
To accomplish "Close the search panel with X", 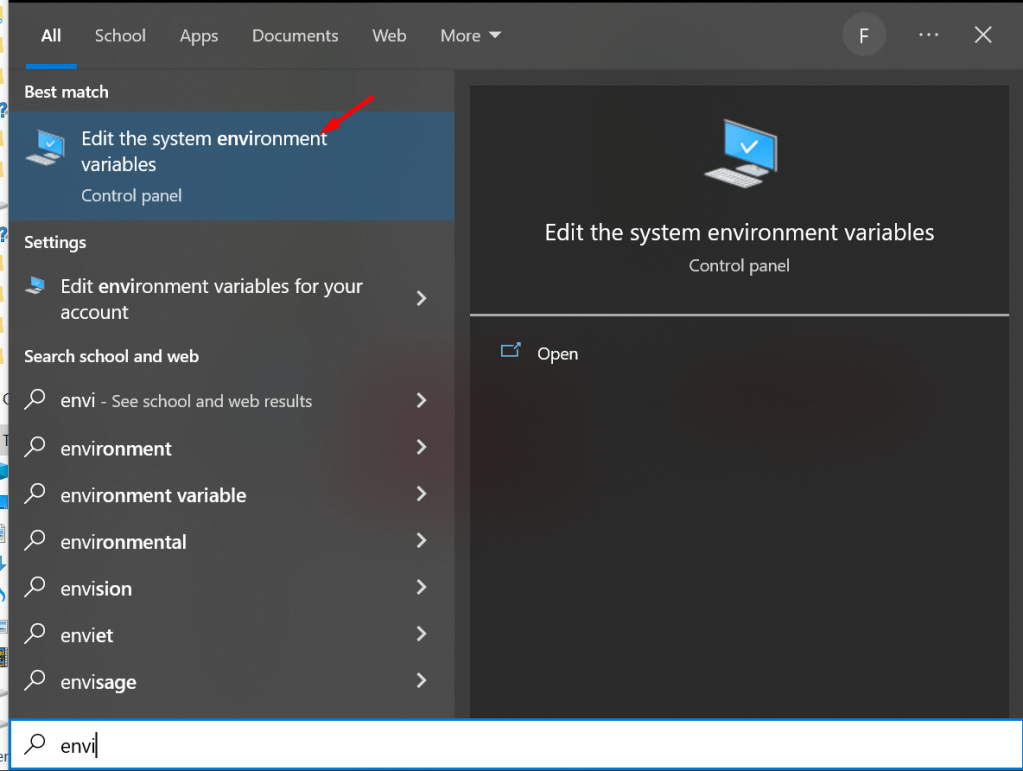I will pos(983,35).
